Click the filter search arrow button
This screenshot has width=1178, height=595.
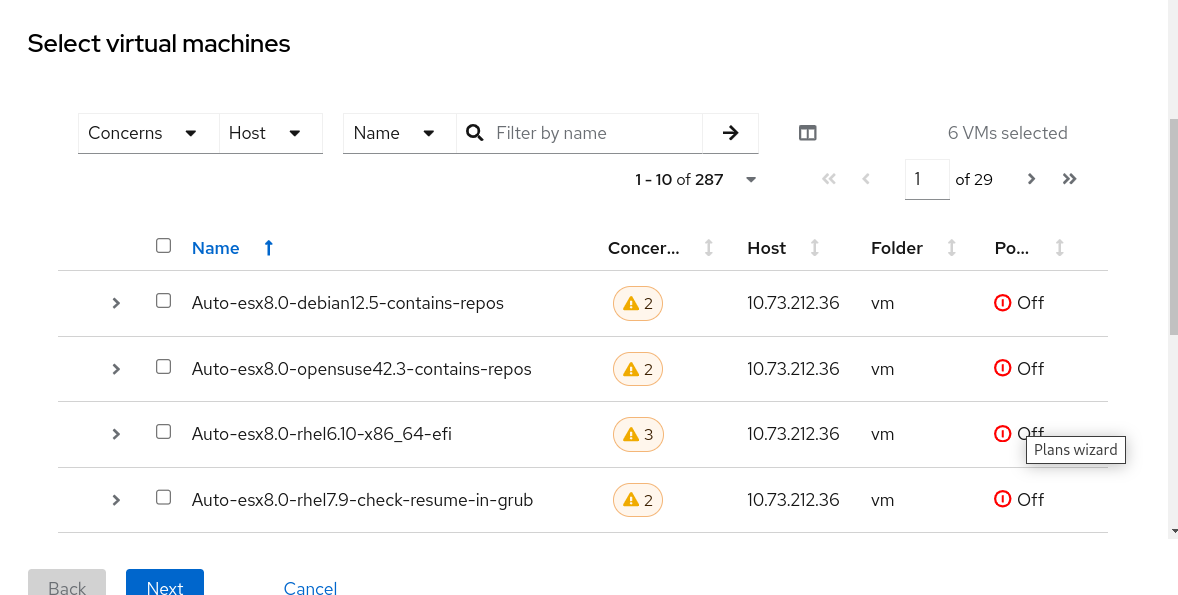(x=730, y=133)
